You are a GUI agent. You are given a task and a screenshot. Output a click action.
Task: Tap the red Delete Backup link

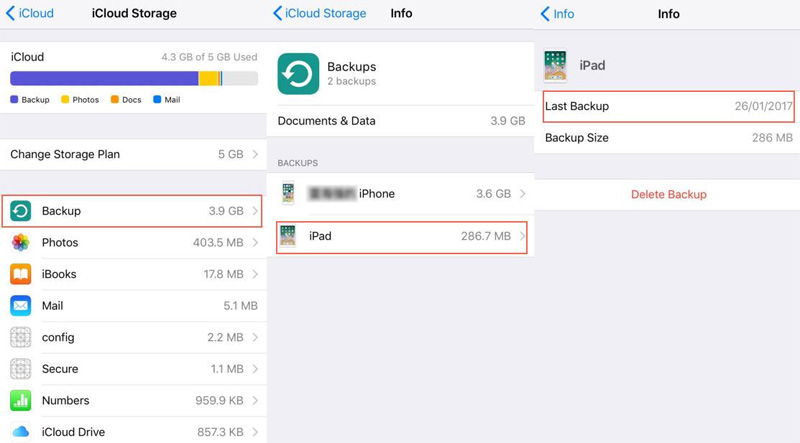pos(668,194)
